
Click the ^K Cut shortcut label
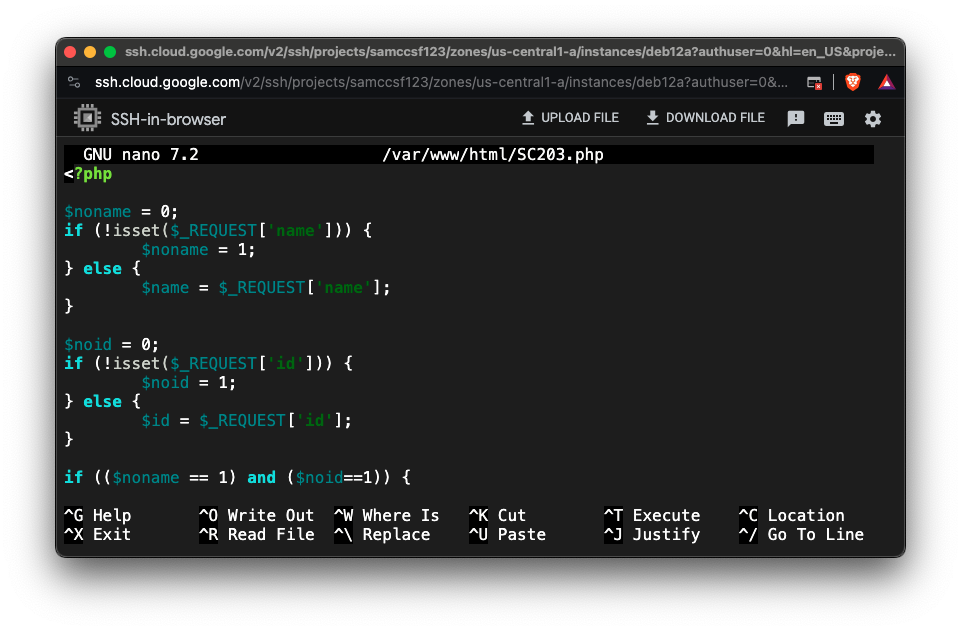(497, 515)
